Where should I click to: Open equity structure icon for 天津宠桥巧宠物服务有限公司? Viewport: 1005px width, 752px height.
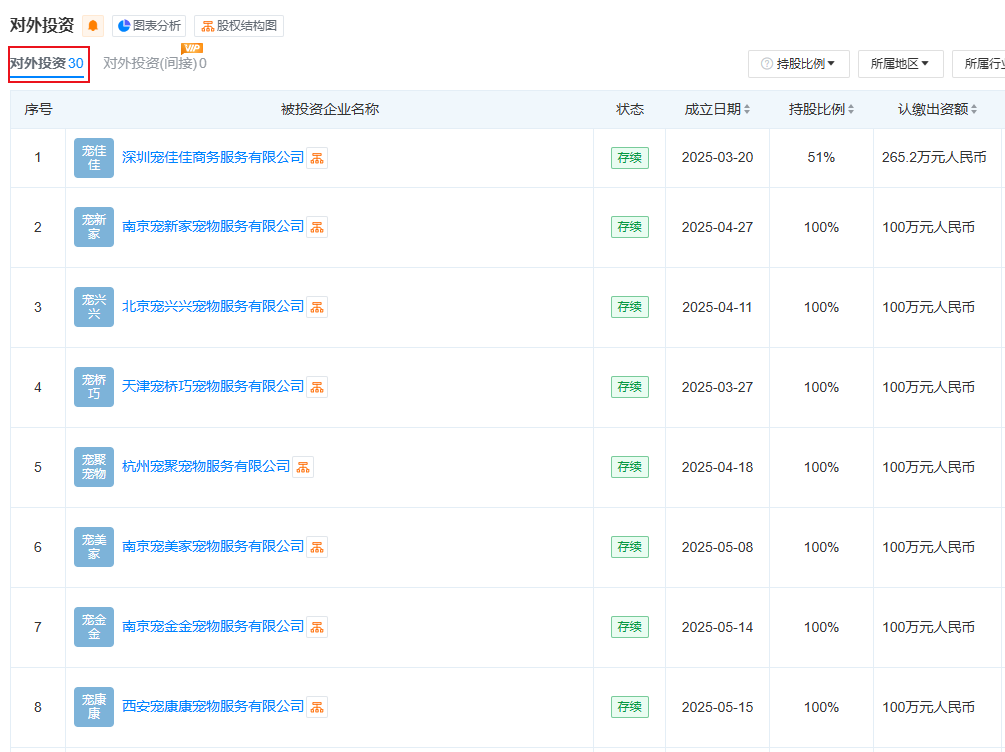[317, 387]
